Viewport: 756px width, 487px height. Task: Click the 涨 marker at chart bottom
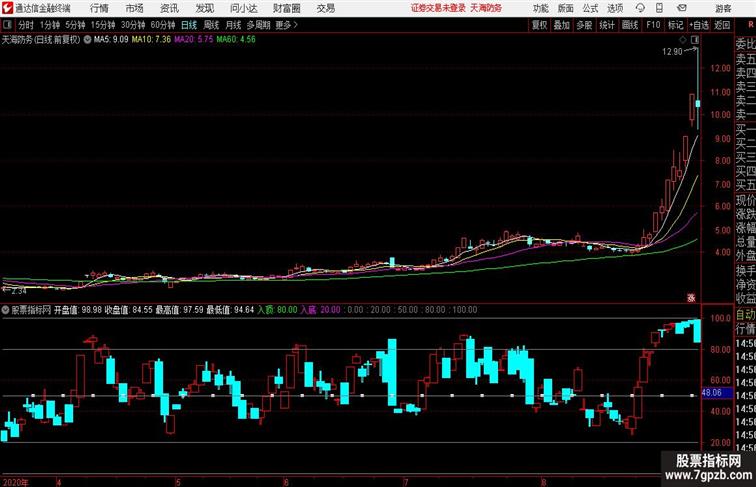click(x=691, y=298)
